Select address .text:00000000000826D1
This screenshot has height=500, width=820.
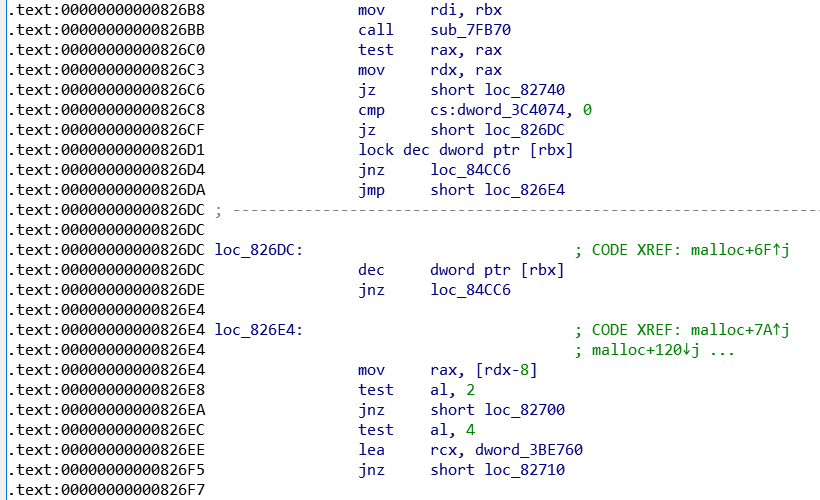pos(107,150)
